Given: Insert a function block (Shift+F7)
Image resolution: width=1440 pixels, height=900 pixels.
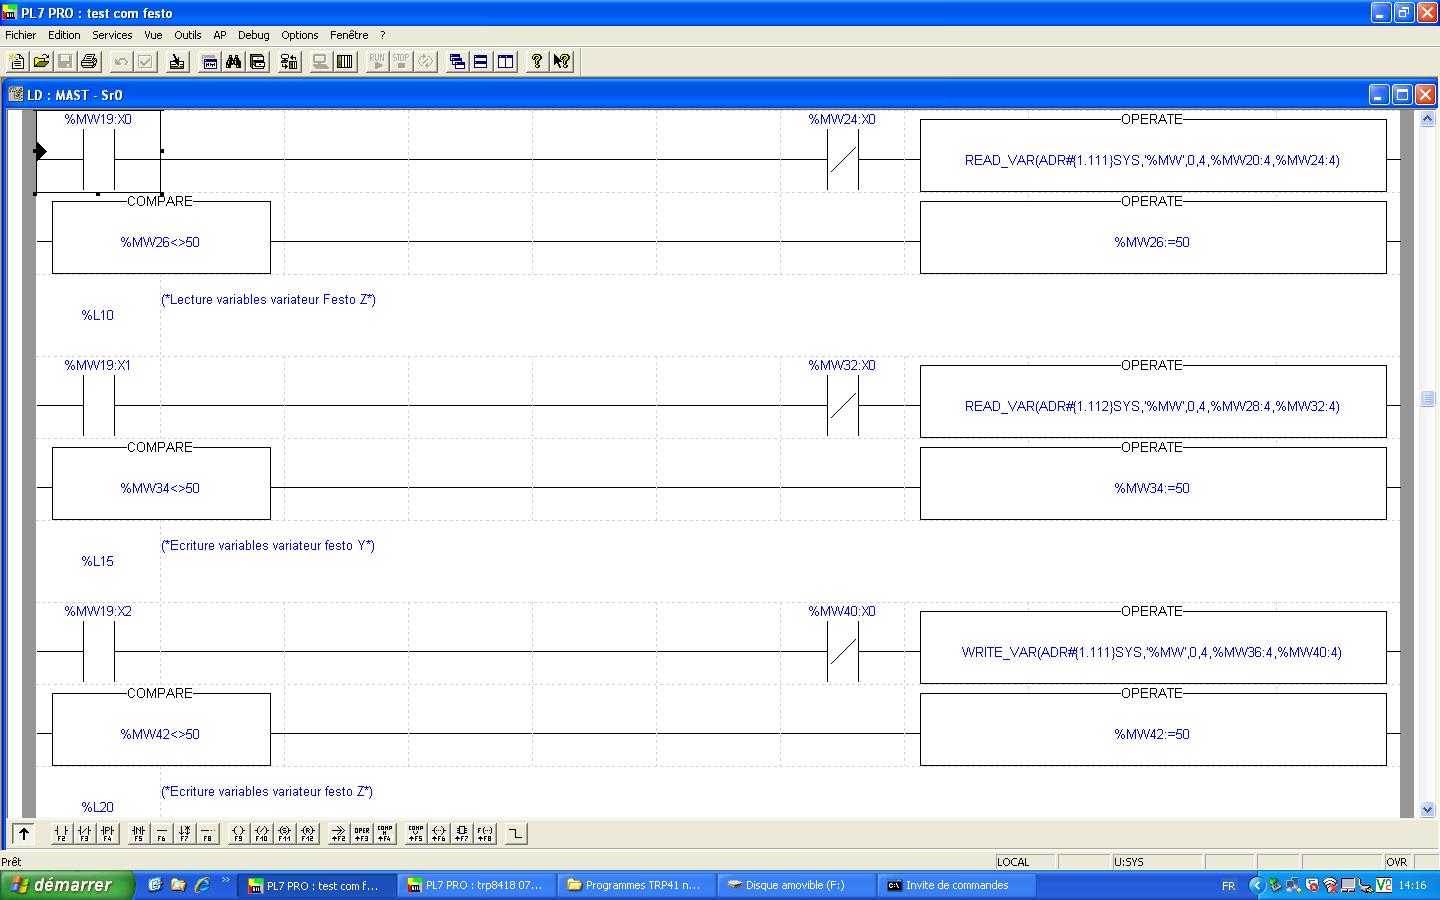Looking at the screenshot, I should point(461,833).
